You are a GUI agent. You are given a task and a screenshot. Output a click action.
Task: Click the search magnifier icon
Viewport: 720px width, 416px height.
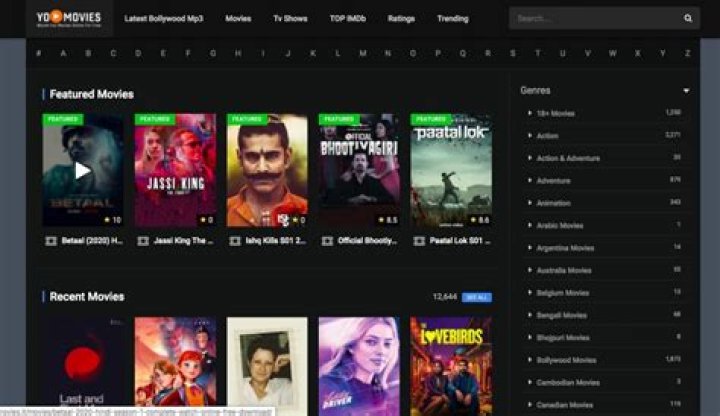pos(688,18)
